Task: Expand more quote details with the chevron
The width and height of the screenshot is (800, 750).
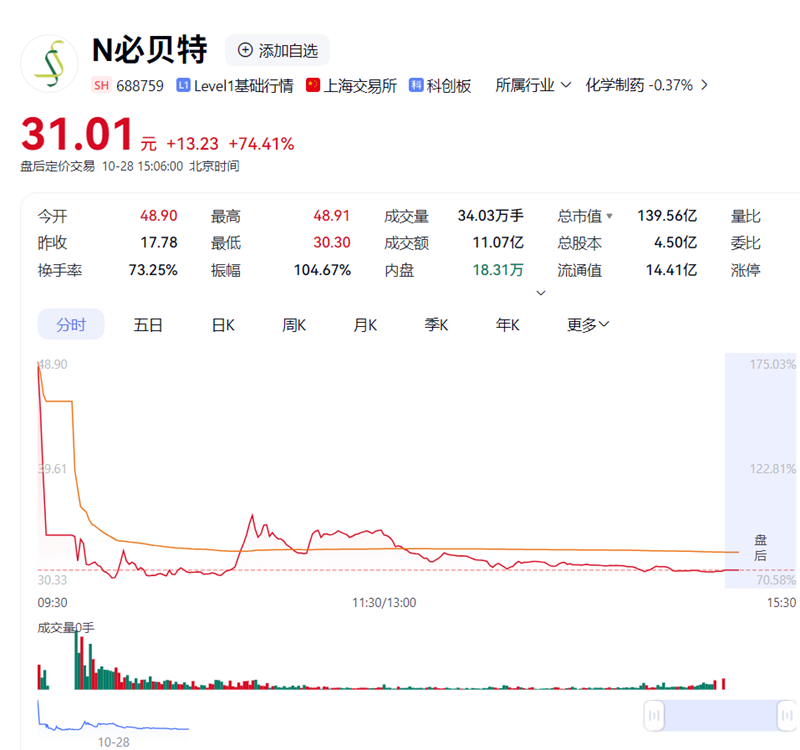Action: (541, 293)
